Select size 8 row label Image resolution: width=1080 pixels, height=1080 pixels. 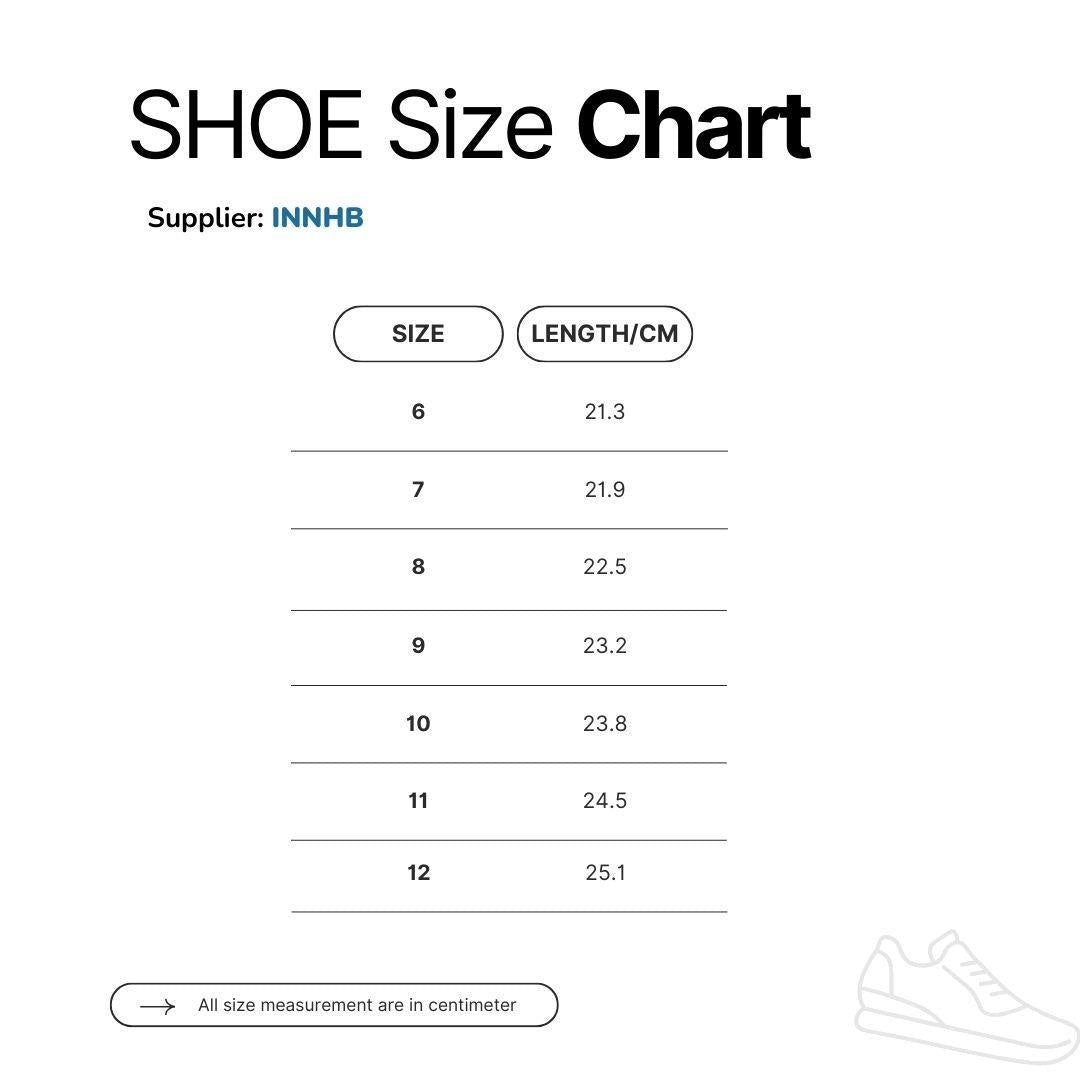418,567
